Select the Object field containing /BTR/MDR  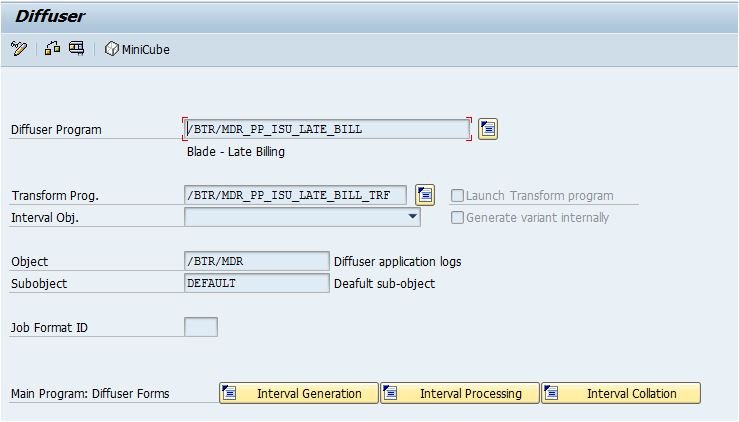pos(256,261)
